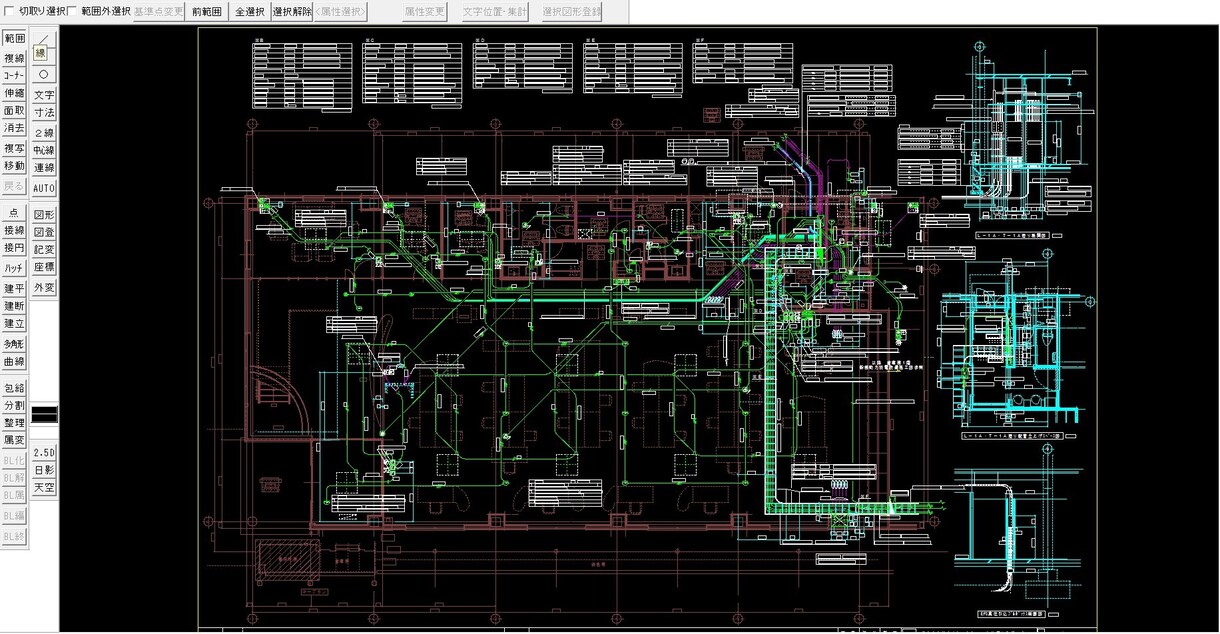Select the 天空 sky factor tool
Image resolution: width=1220 pixels, height=634 pixels.
pos(44,488)
